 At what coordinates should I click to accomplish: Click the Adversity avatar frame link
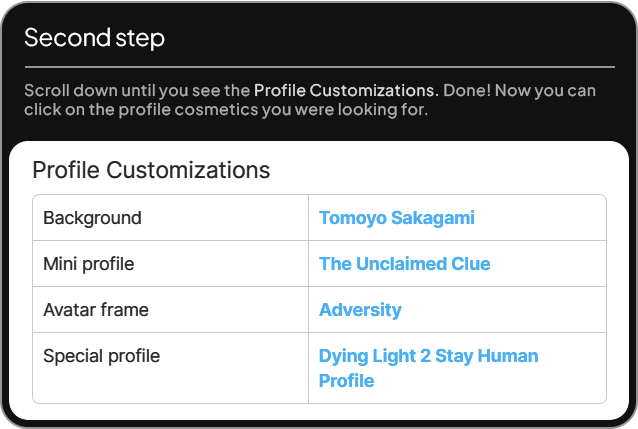[x=360, y=310]
